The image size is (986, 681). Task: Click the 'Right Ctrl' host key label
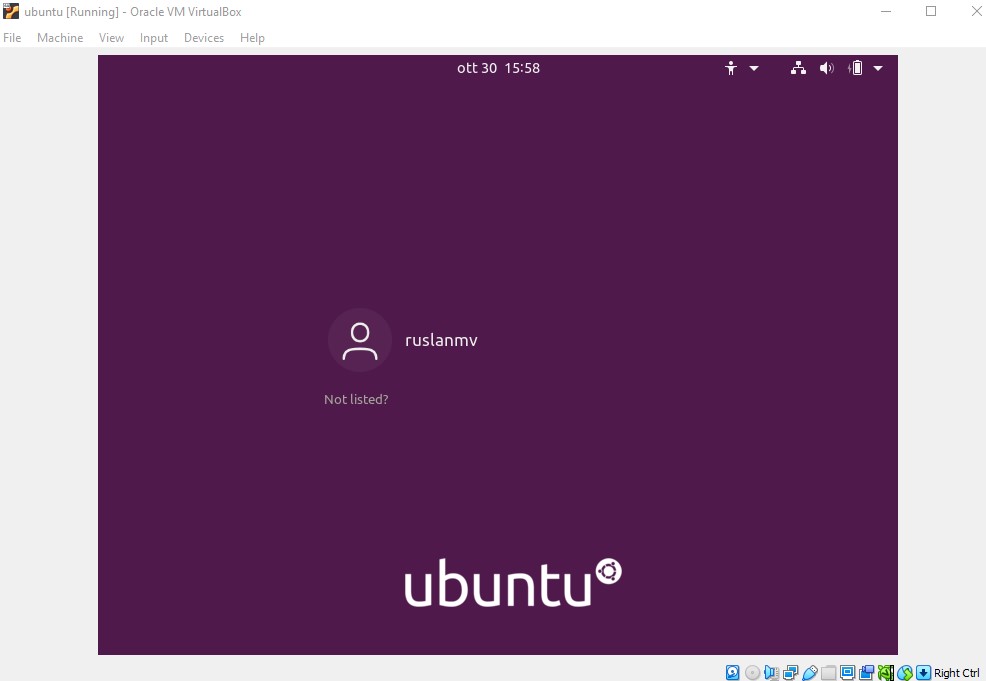pyautogui.click(x=956, y=673)
